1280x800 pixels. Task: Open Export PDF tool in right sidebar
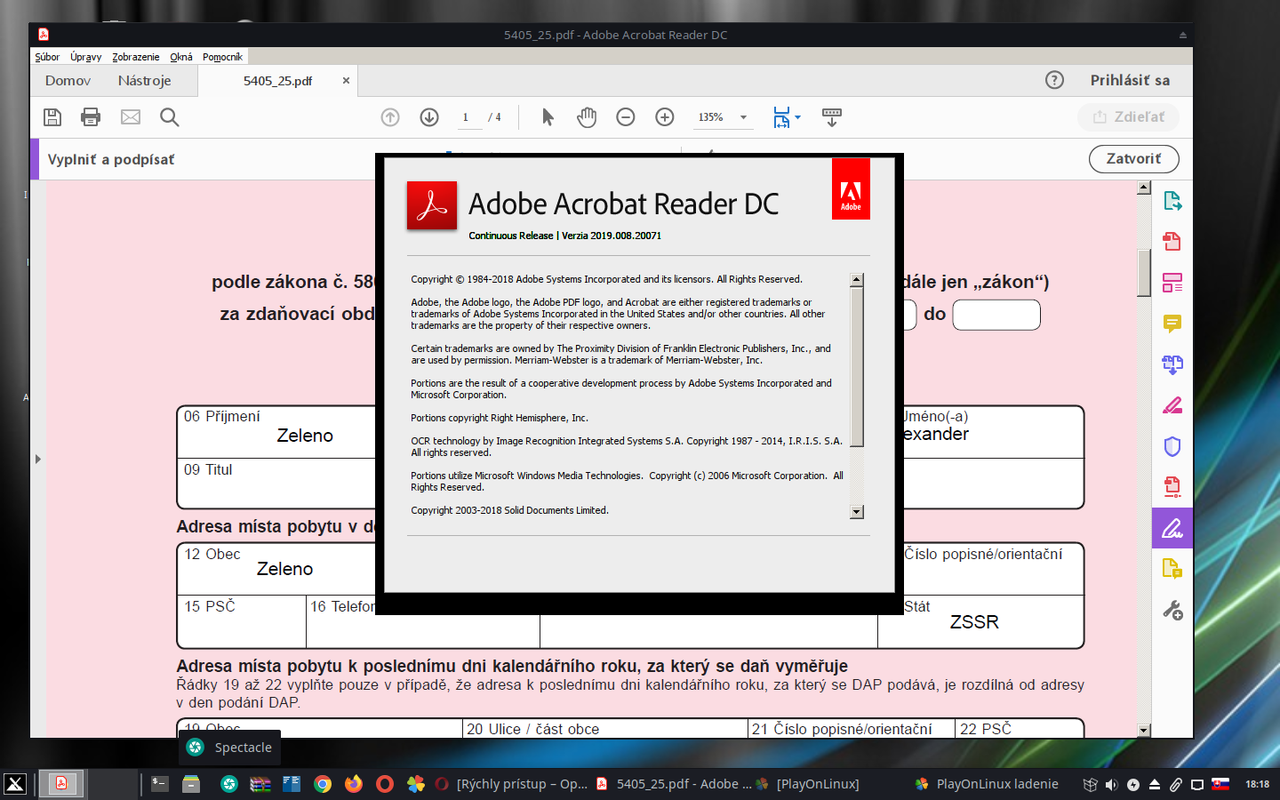point(1172,201)
